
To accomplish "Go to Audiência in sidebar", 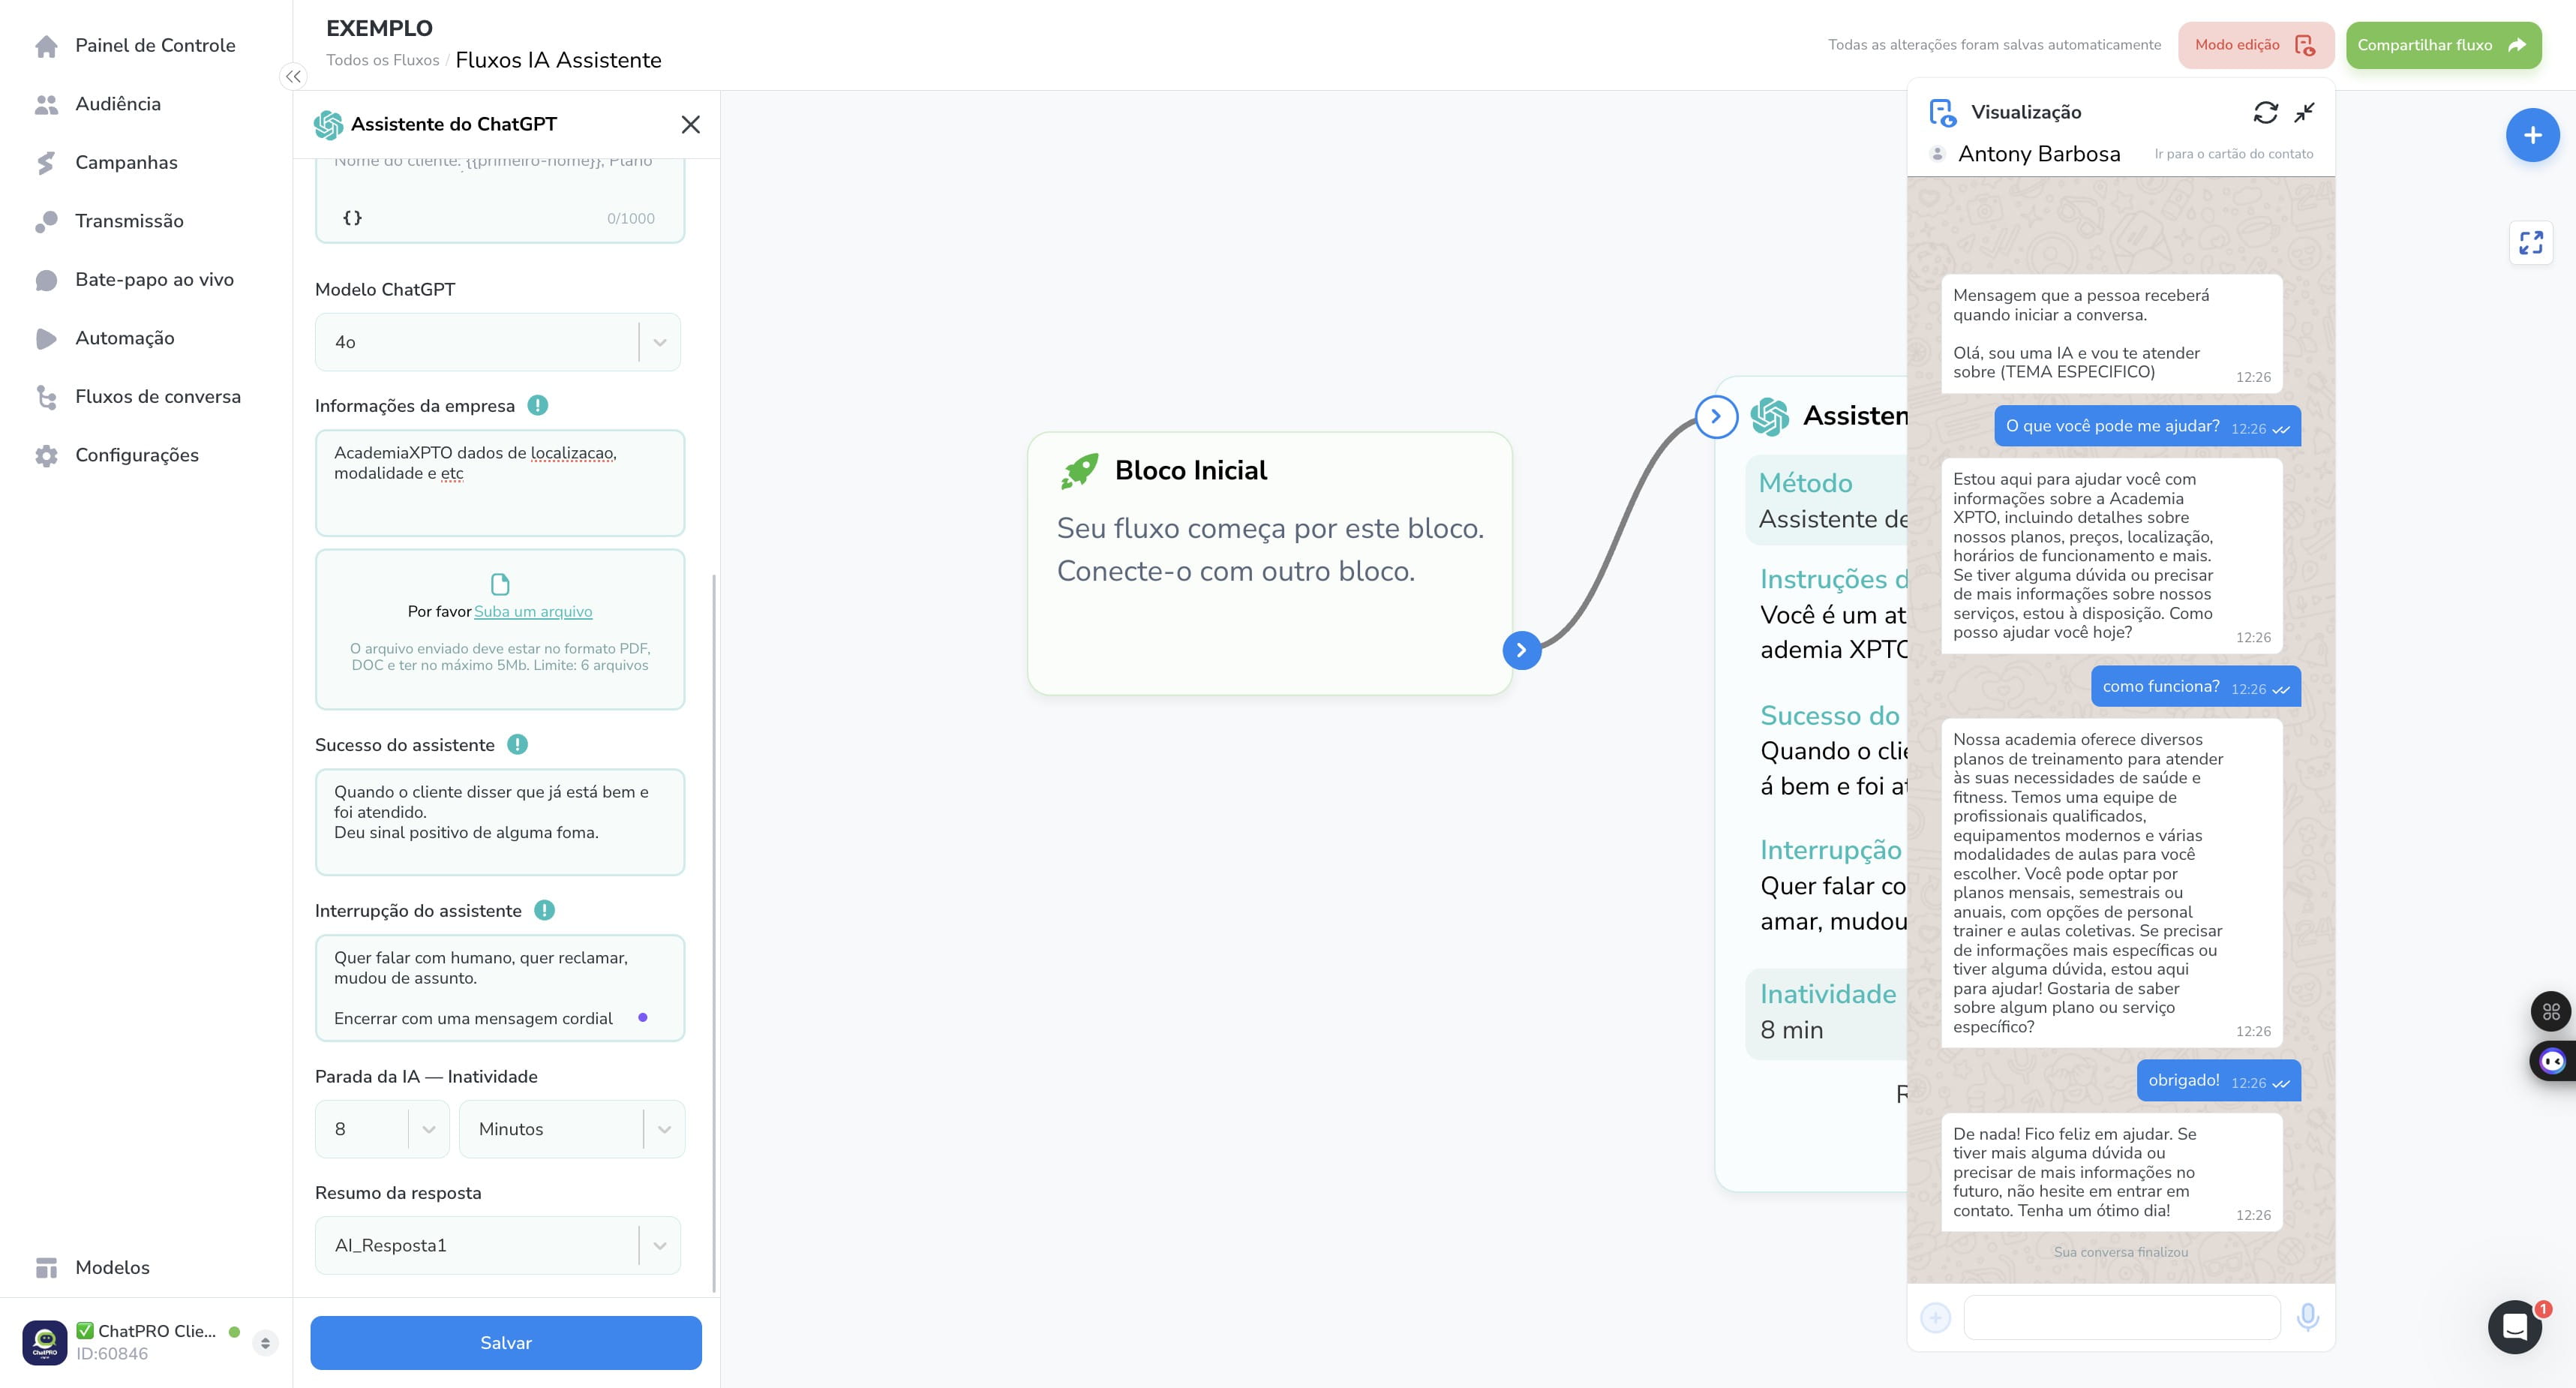I will coord(118,104).
